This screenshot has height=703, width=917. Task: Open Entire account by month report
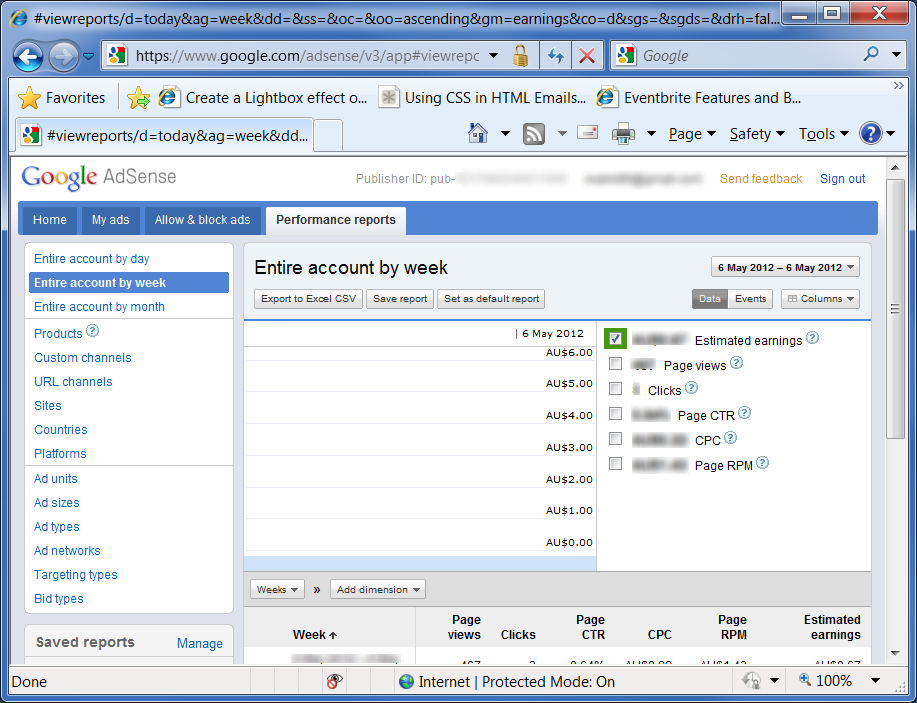tap(99, 306)
